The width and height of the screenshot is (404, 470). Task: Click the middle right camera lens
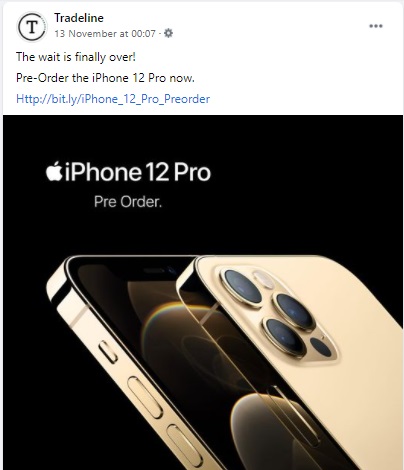(293, 311)
